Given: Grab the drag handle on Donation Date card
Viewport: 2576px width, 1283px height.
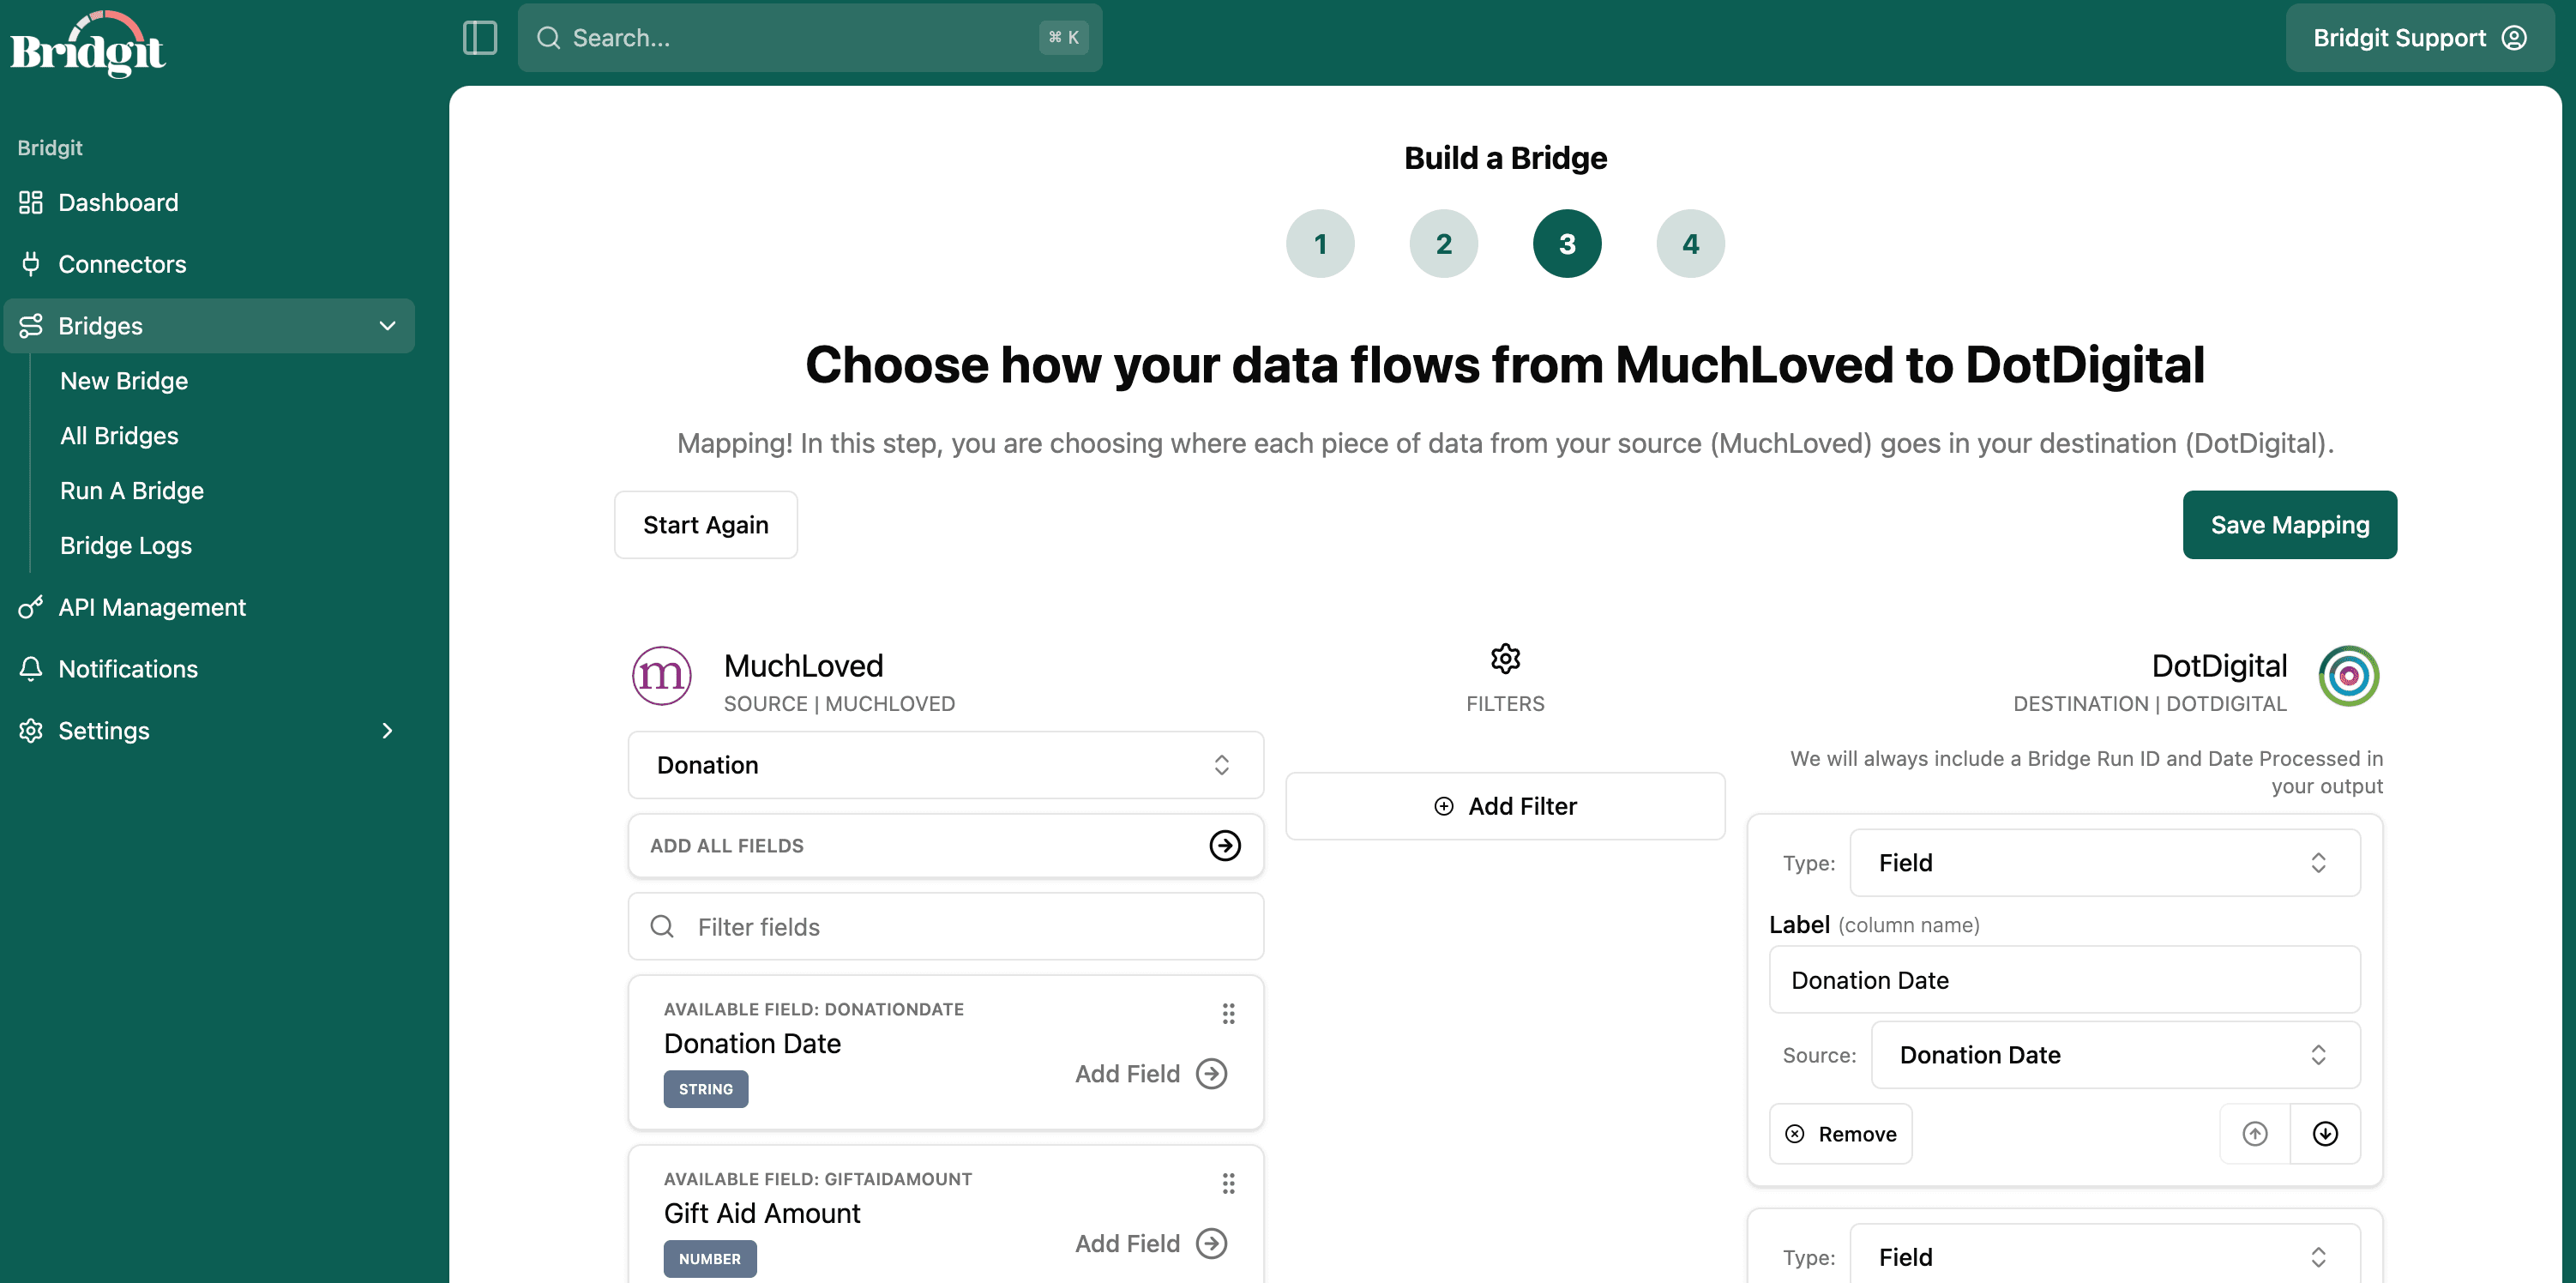Looking at the screenshot, I should tap(1228, 1014).
